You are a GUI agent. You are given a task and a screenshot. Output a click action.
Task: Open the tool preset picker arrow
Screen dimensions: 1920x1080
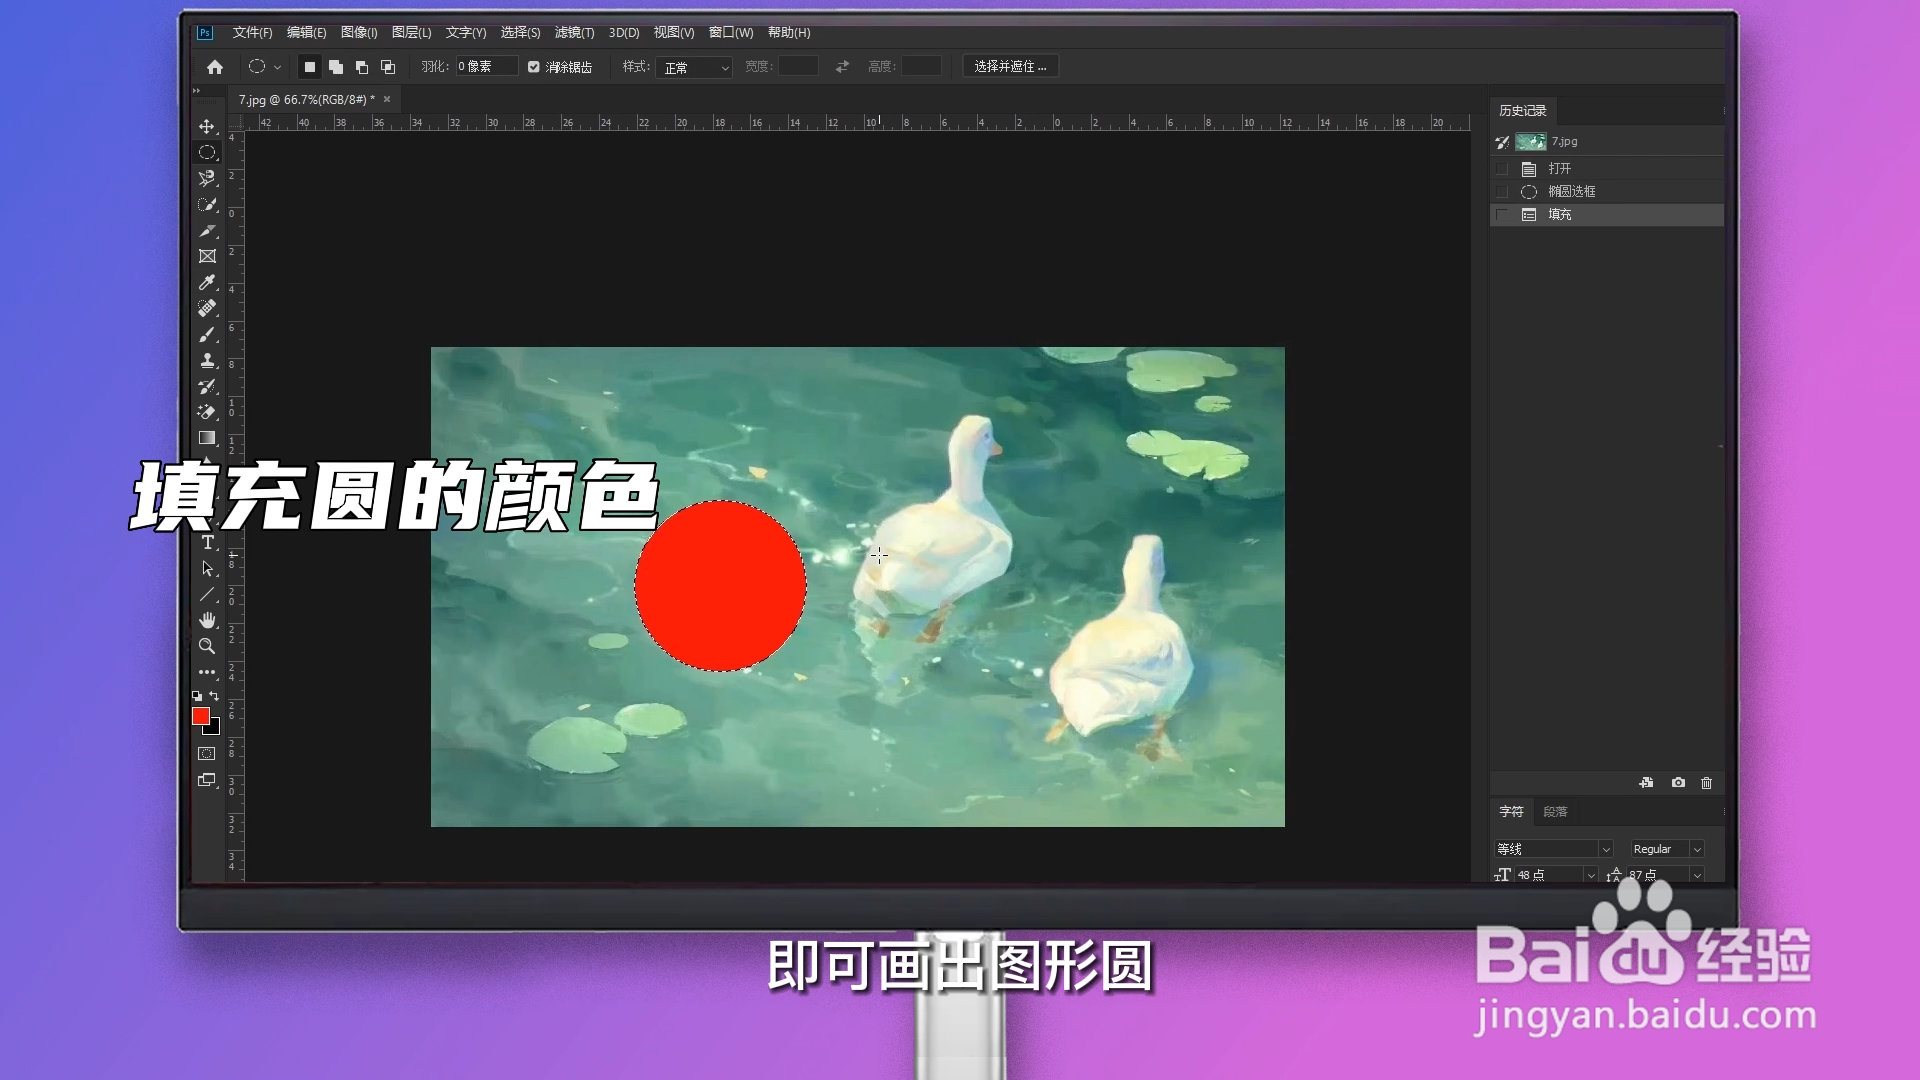pos(277,67)
